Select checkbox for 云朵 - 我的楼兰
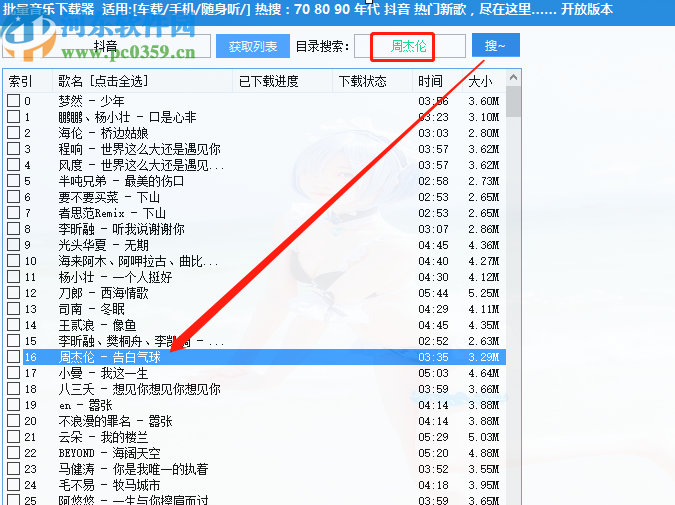675x505 pixels. point(13,437)
